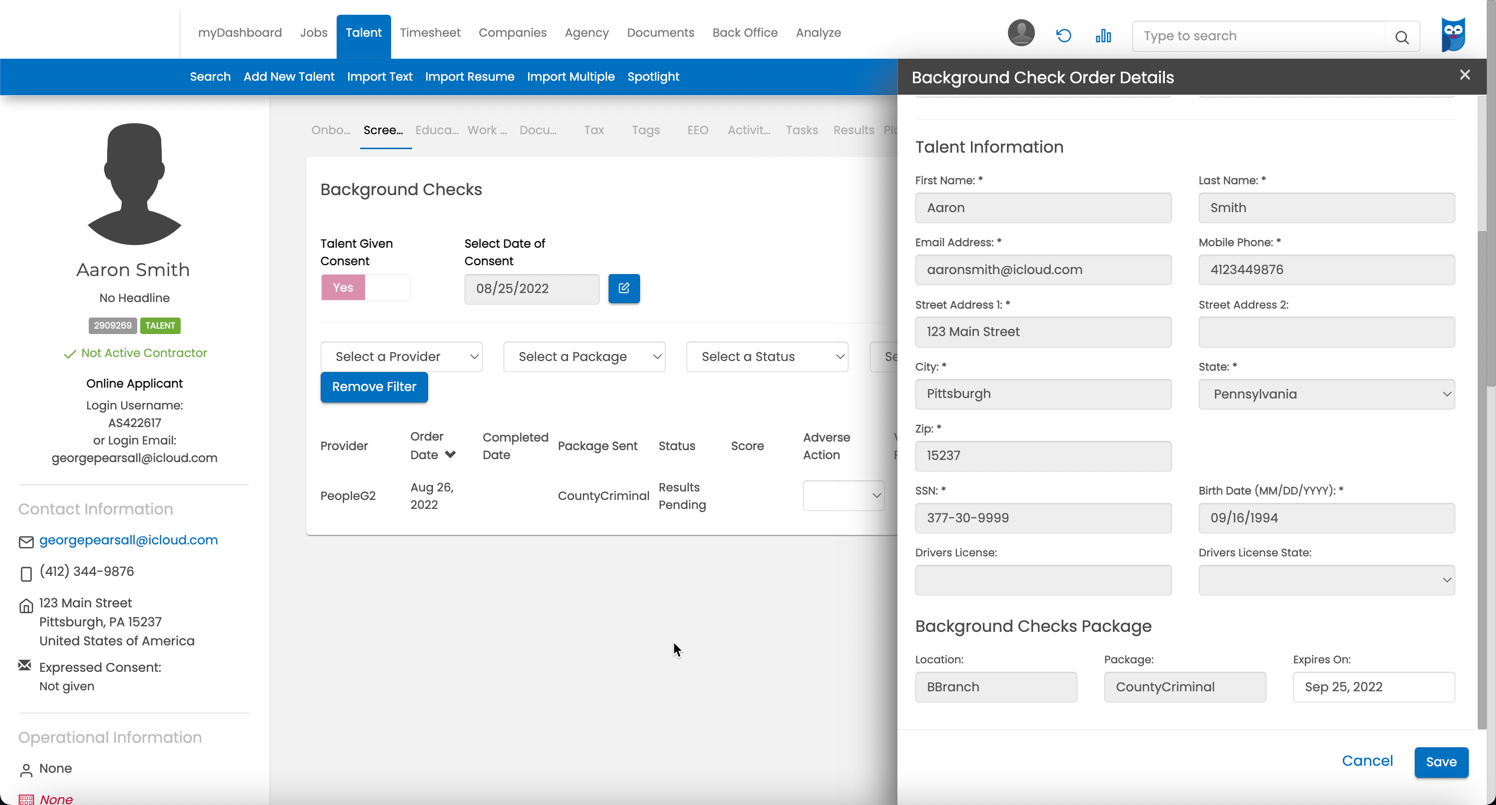1496x805 pixels.
Task: Click the owl logo icon
Action: [1453, 35]
